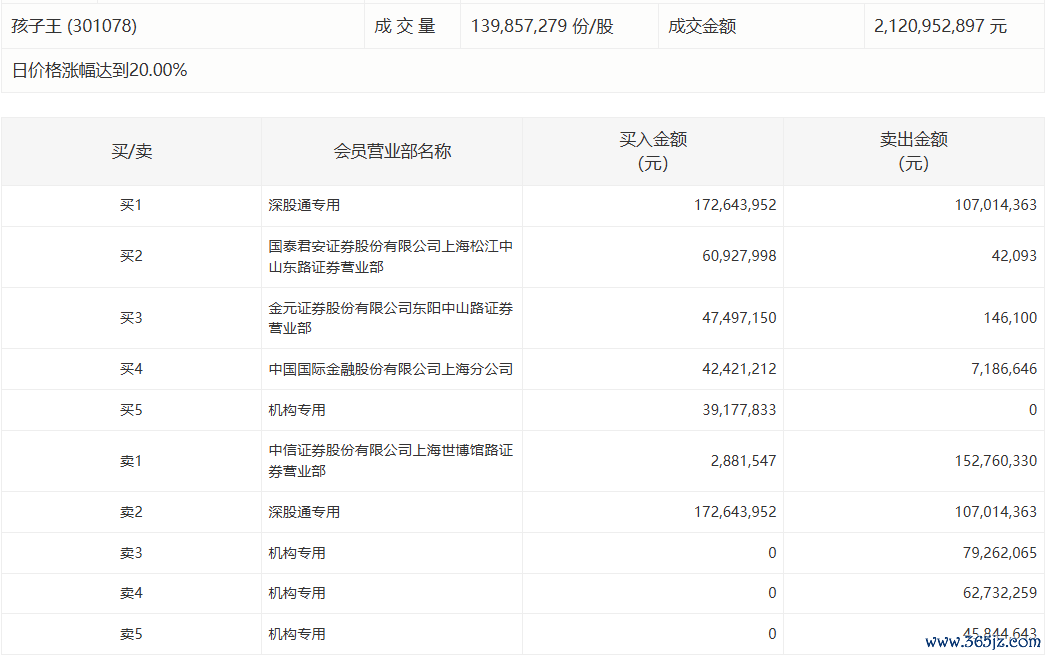Click the 卖出金额 (元) column header
Image resolution: width=1048 pixels, height=657 pixels.
[913, 151]
